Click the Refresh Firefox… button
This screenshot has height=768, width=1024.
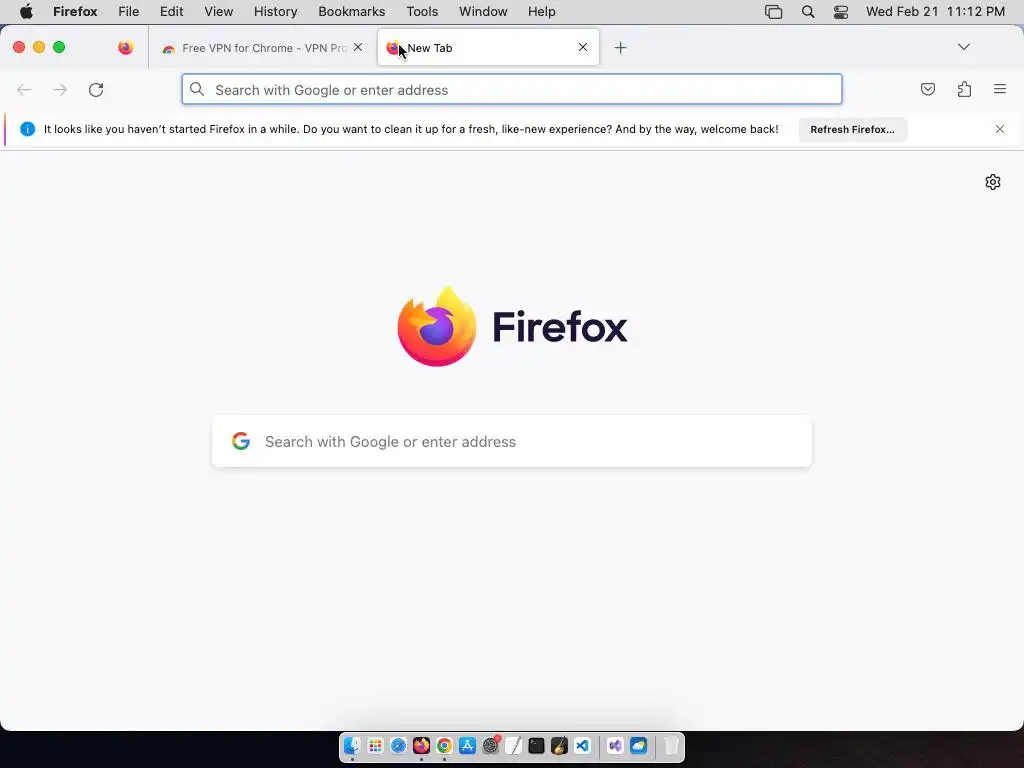[x=852, y=129]
